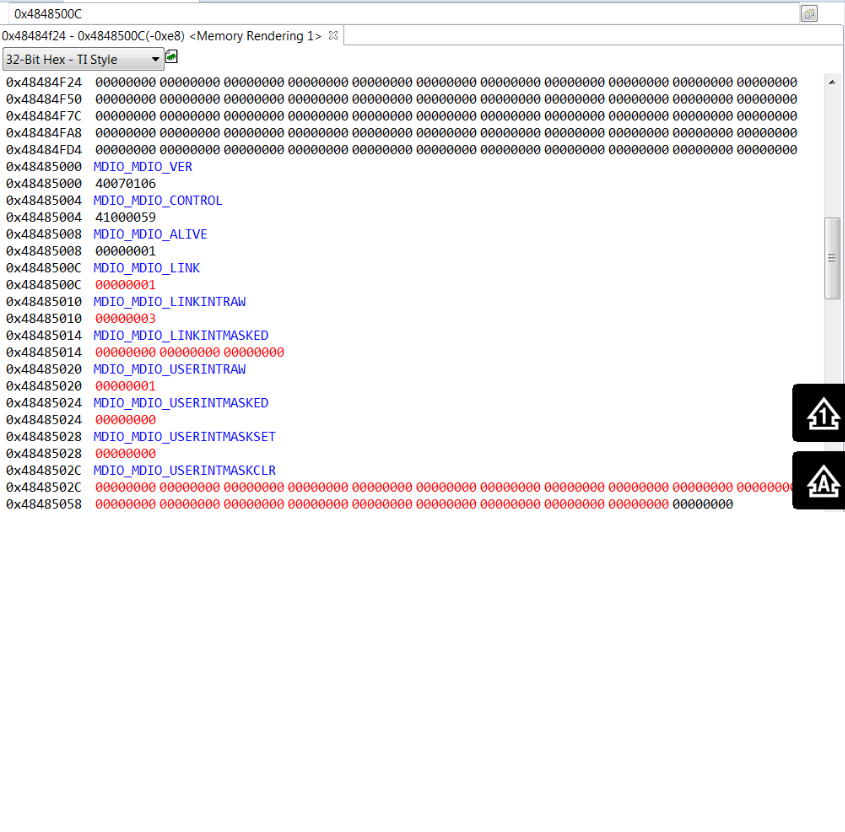The height and width of the screenshot is (832, 845).
Task: Select value 41000059
Action: coord(126,217)
